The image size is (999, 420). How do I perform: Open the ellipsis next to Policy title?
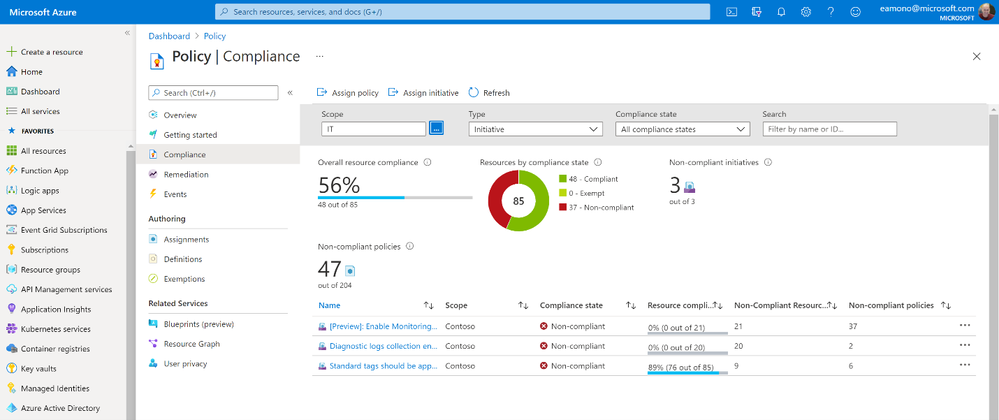(320, 56)
